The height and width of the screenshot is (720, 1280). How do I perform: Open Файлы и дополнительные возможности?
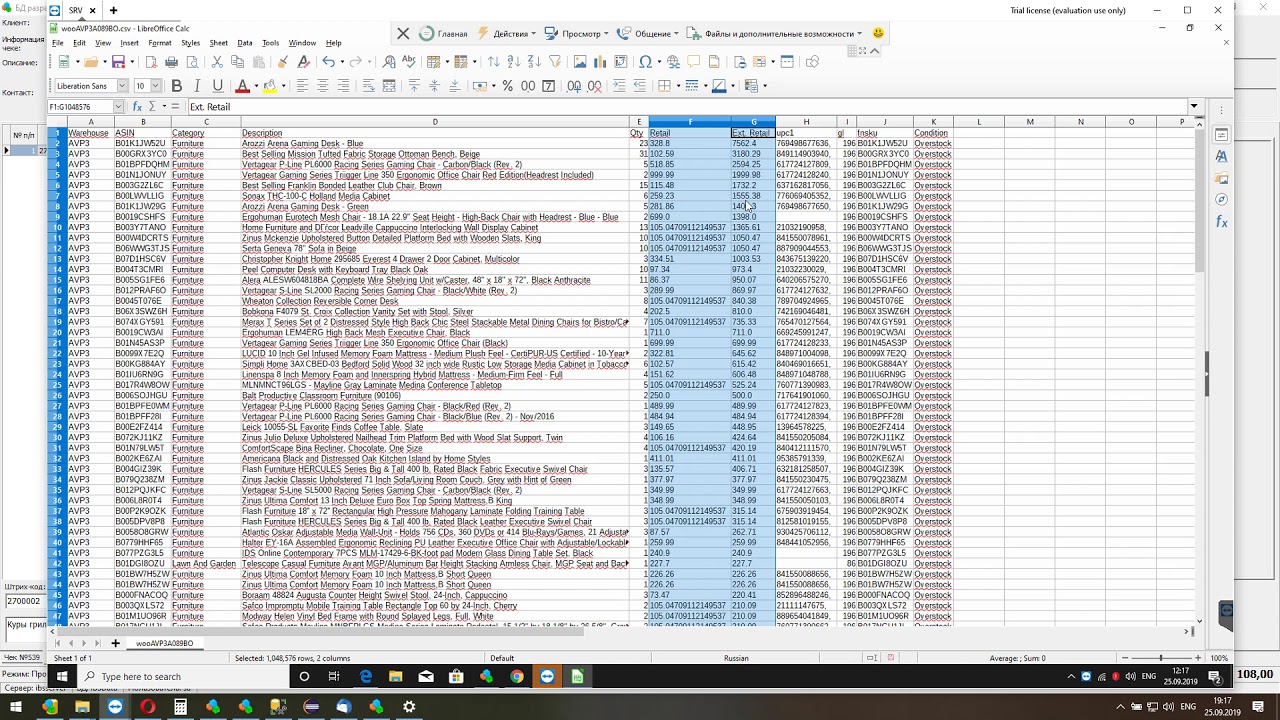pyautogui.click(x=775, y=33)
